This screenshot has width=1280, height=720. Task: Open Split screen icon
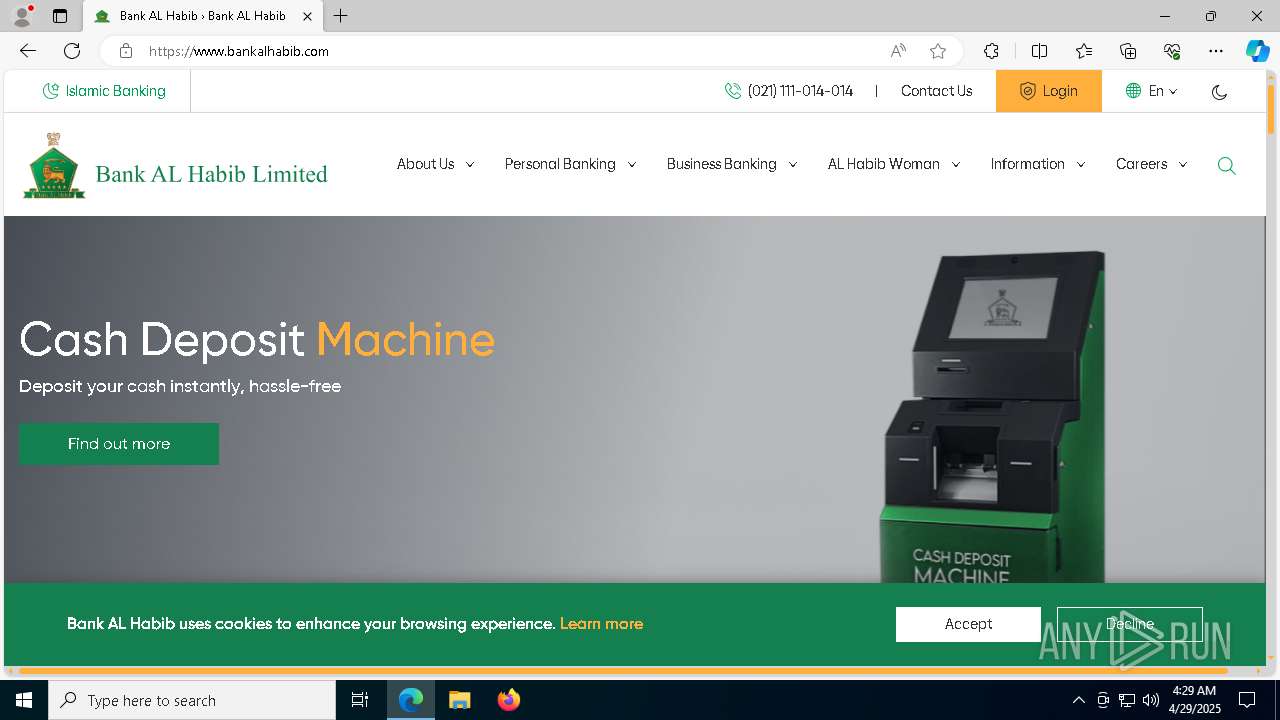click(1039, 51)
